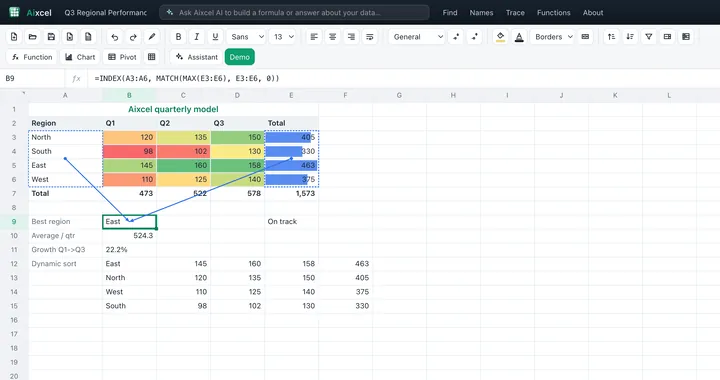
Task: Select cell containing 'On track'
Action: 291,221
